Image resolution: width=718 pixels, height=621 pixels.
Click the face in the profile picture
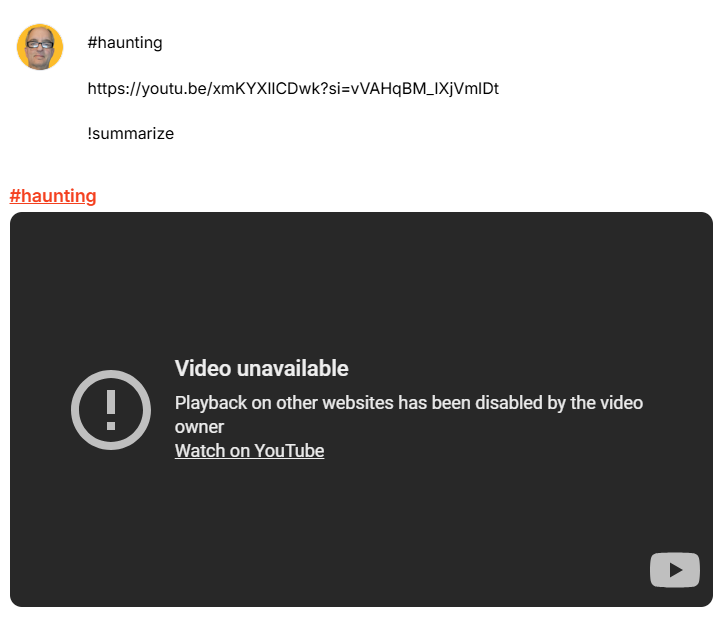(39, 49)
